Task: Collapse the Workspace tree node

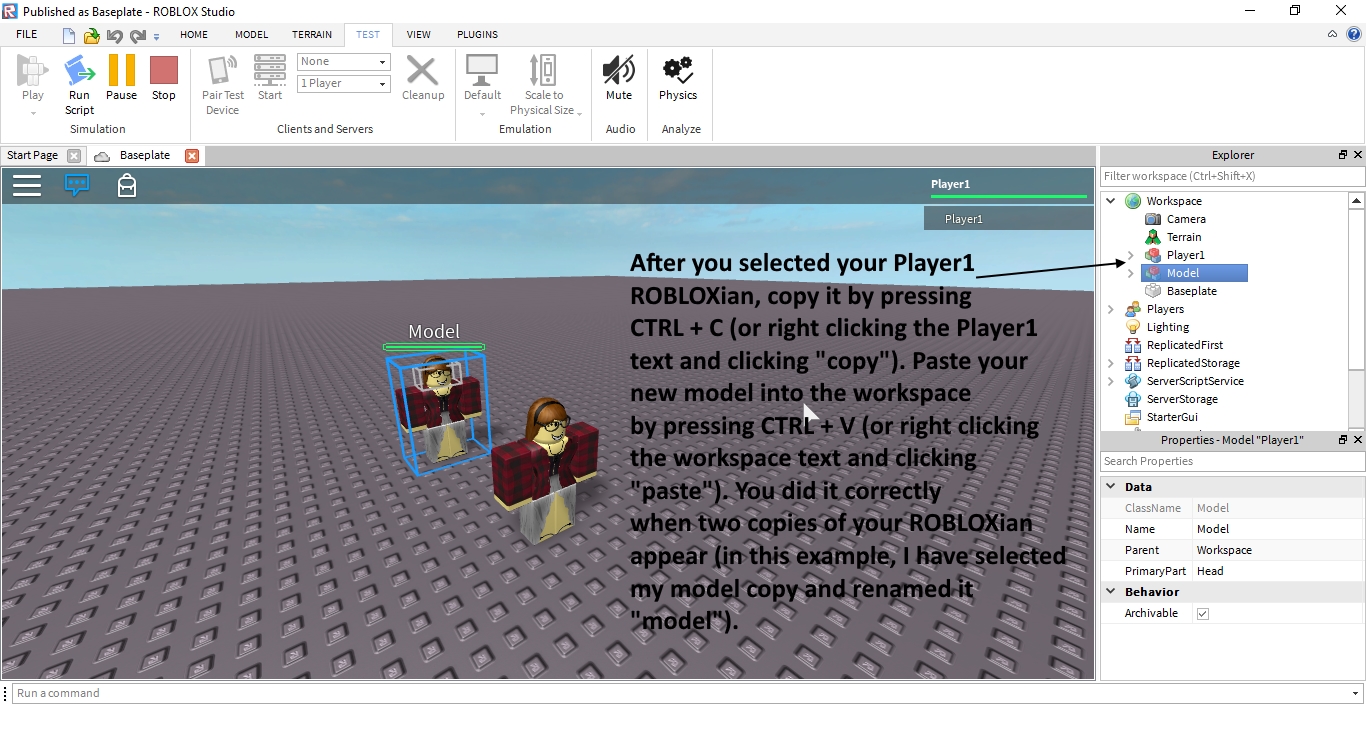Action: tap(1111, 201)
